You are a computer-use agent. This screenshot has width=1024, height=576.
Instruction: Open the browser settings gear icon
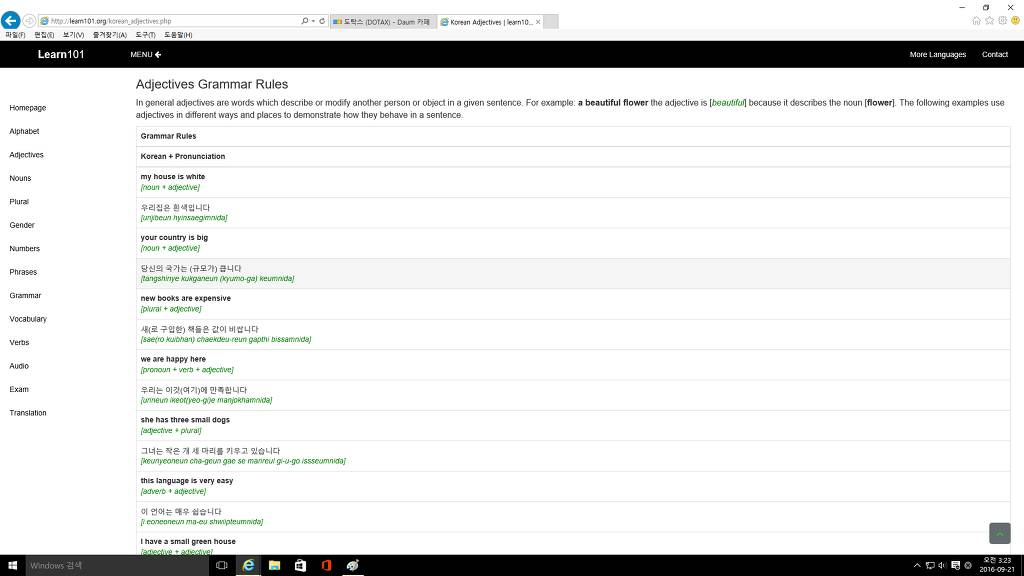click(1002, 20)
